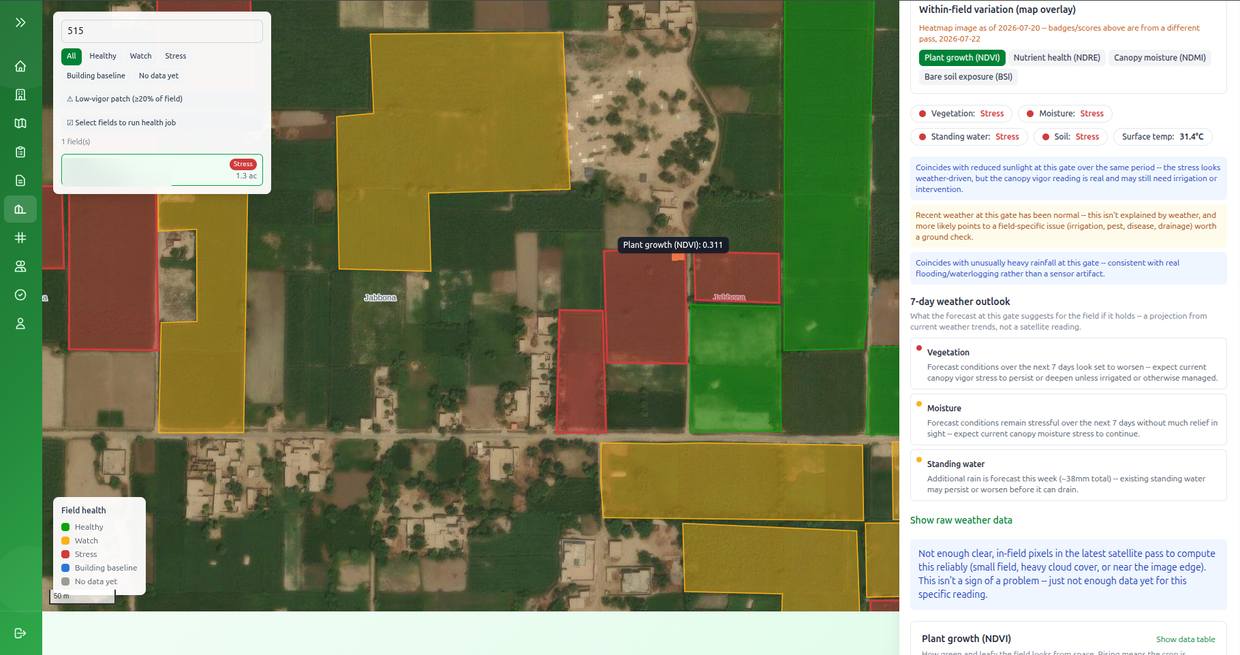Screen dimensions: 1240x655
Task: Click the green Healthy legend swatch
Action: click(66, 527)
